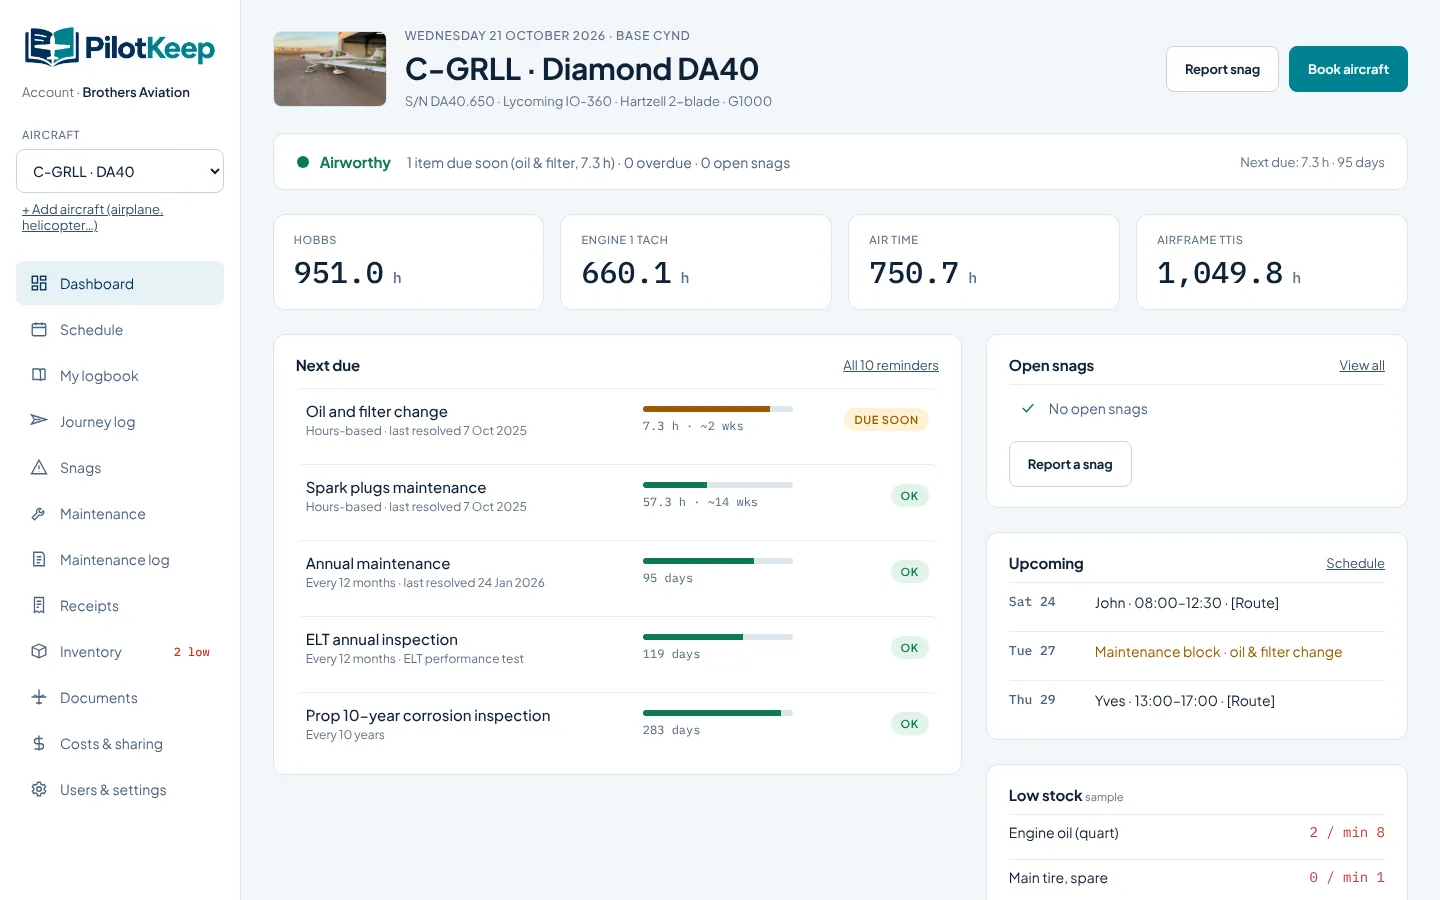Open the Snags sidebar page

(x=120, y=467)
